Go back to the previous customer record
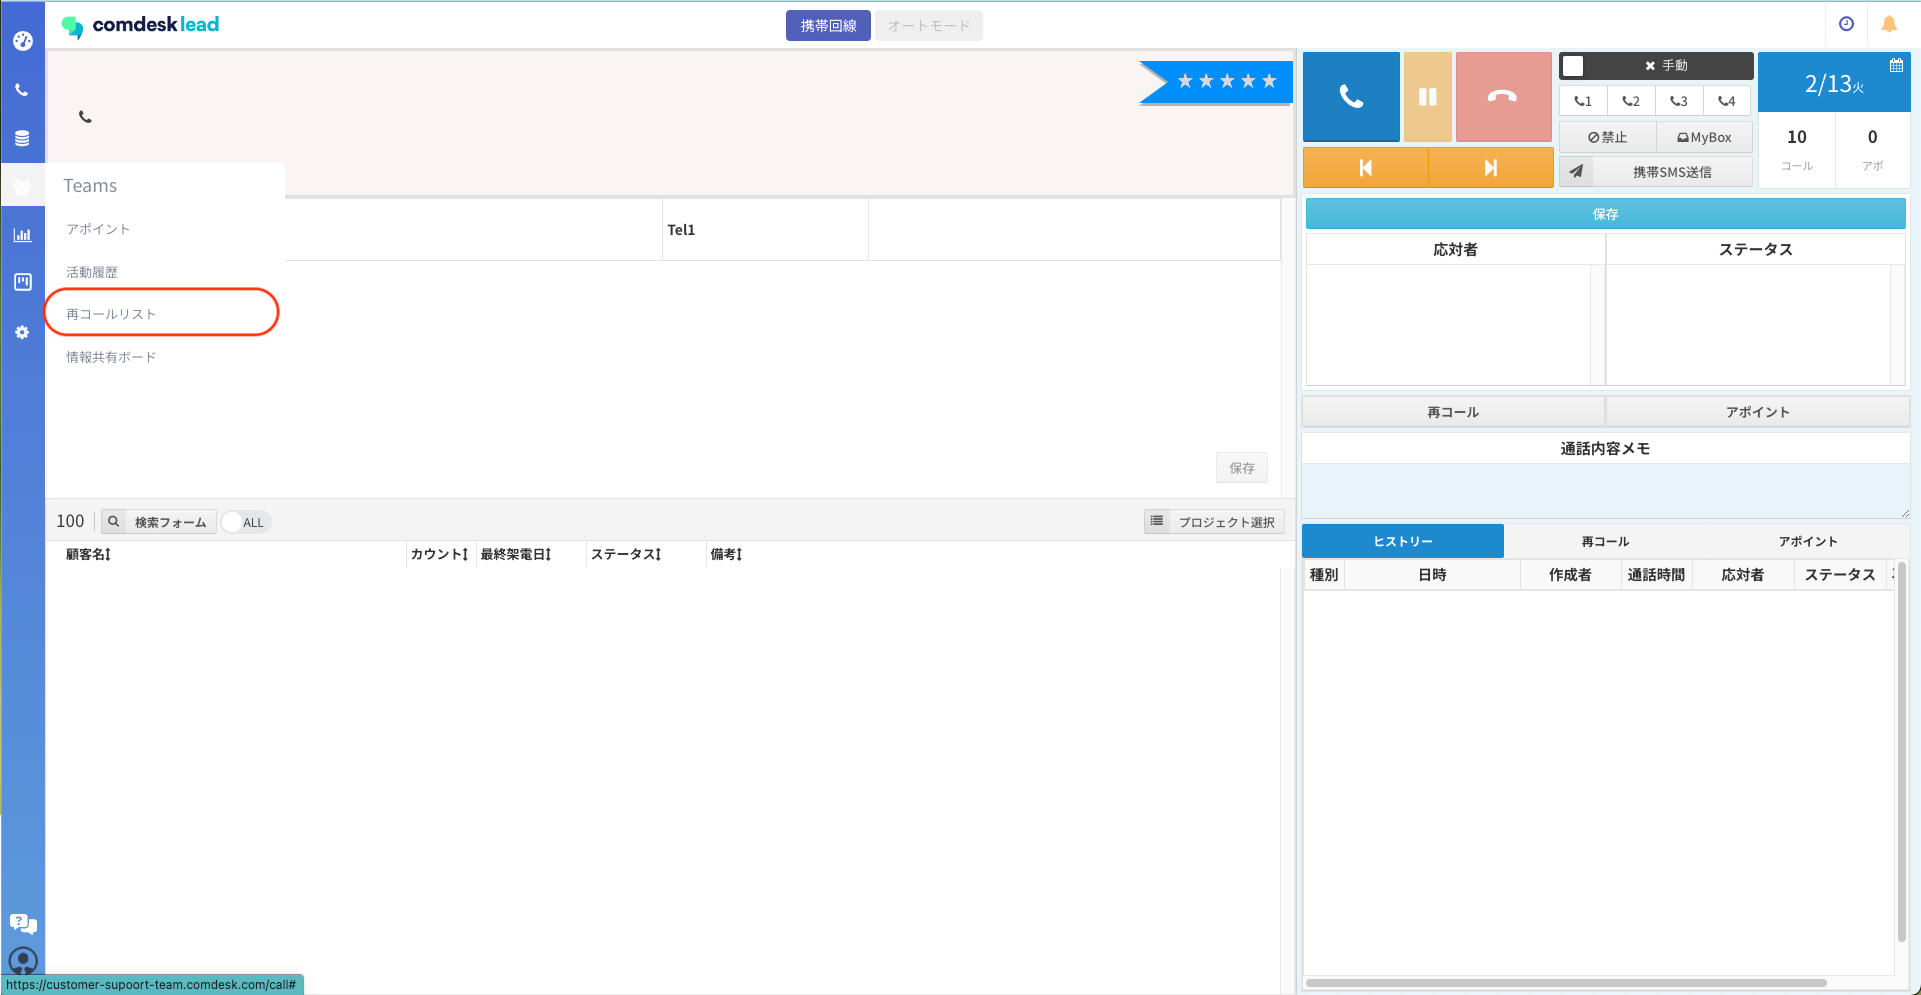Image resolution: width=1921 pixels, height=995 pixels. (1365, 168)
